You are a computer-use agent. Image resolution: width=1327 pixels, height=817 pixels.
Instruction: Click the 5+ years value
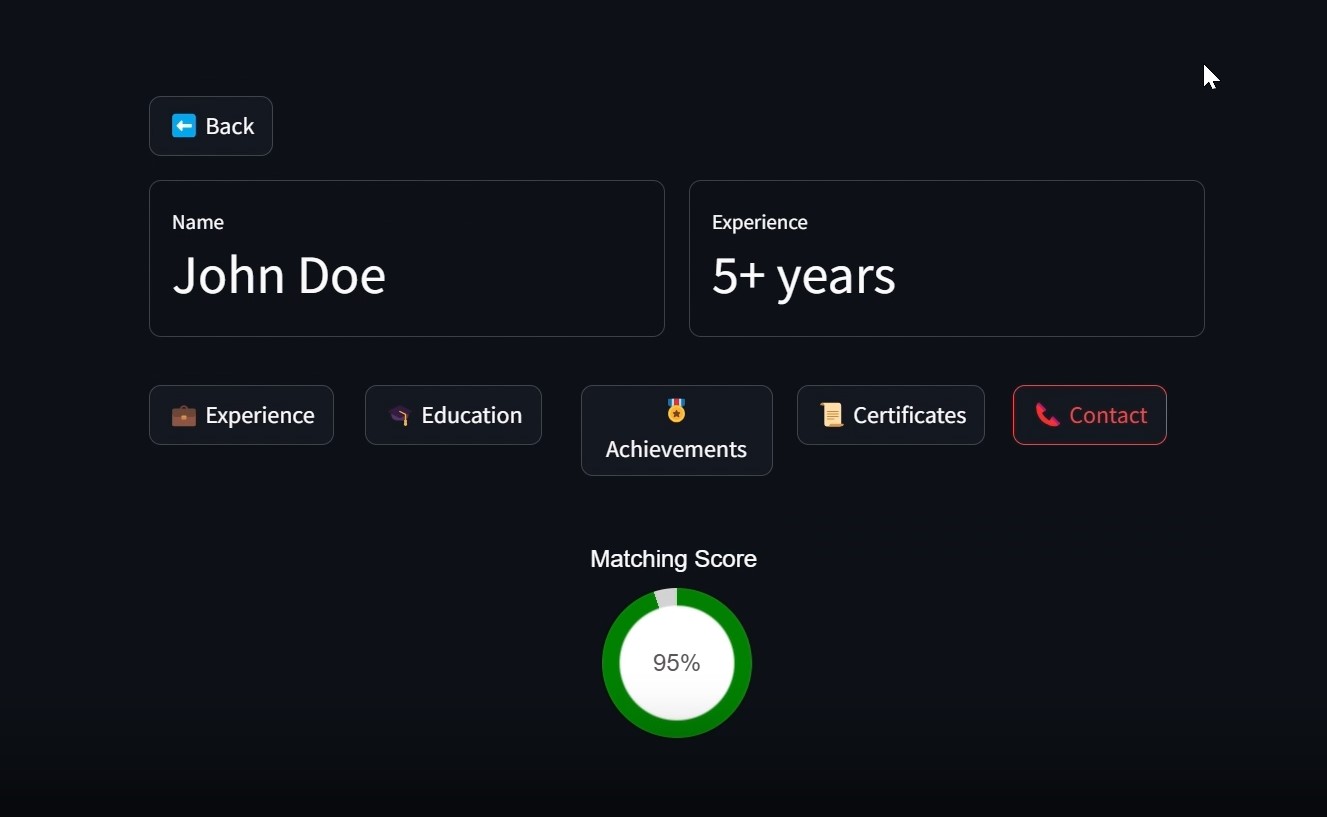coord(804,276)
